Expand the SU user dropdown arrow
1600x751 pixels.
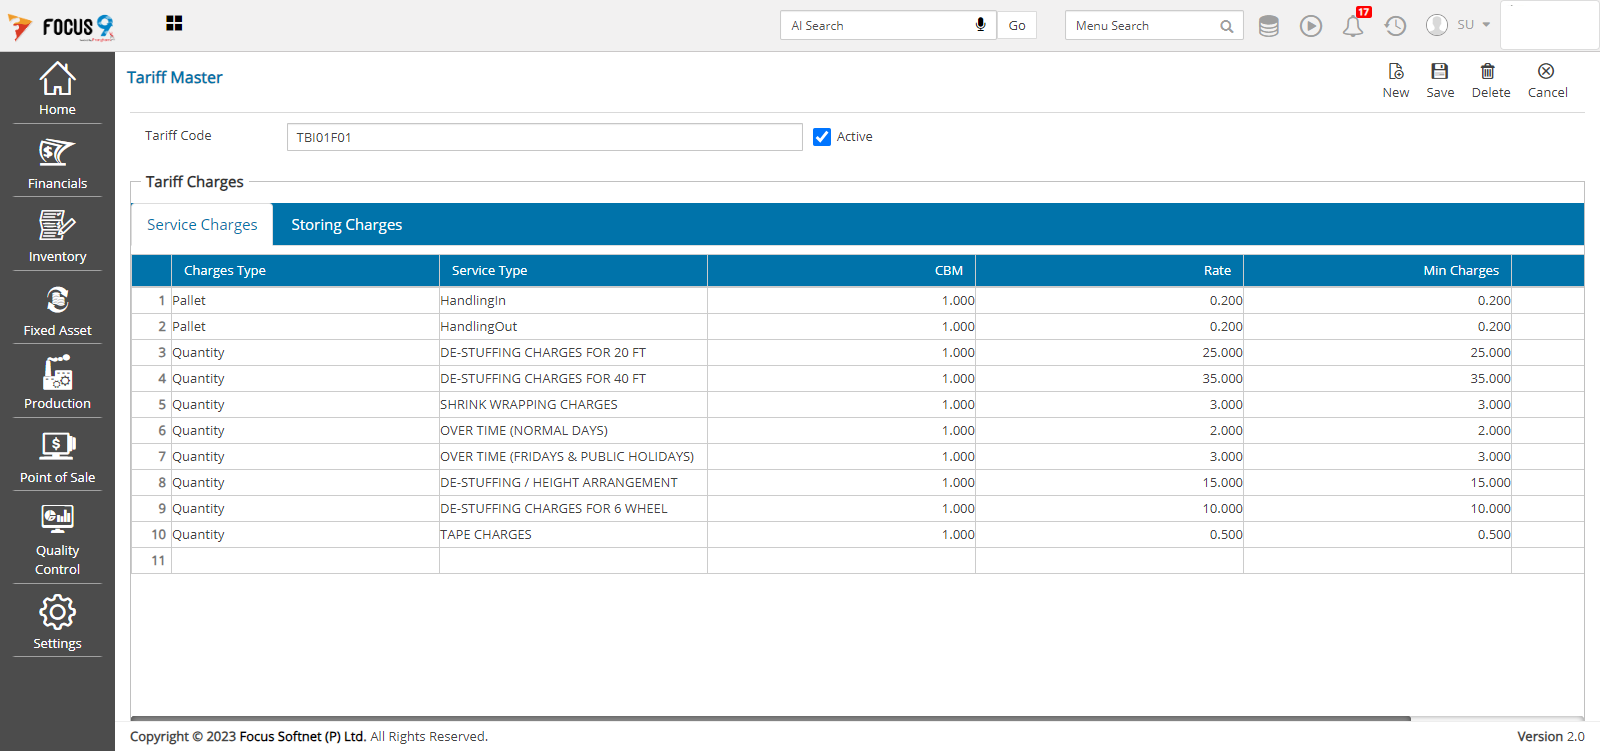(1486, 25)
